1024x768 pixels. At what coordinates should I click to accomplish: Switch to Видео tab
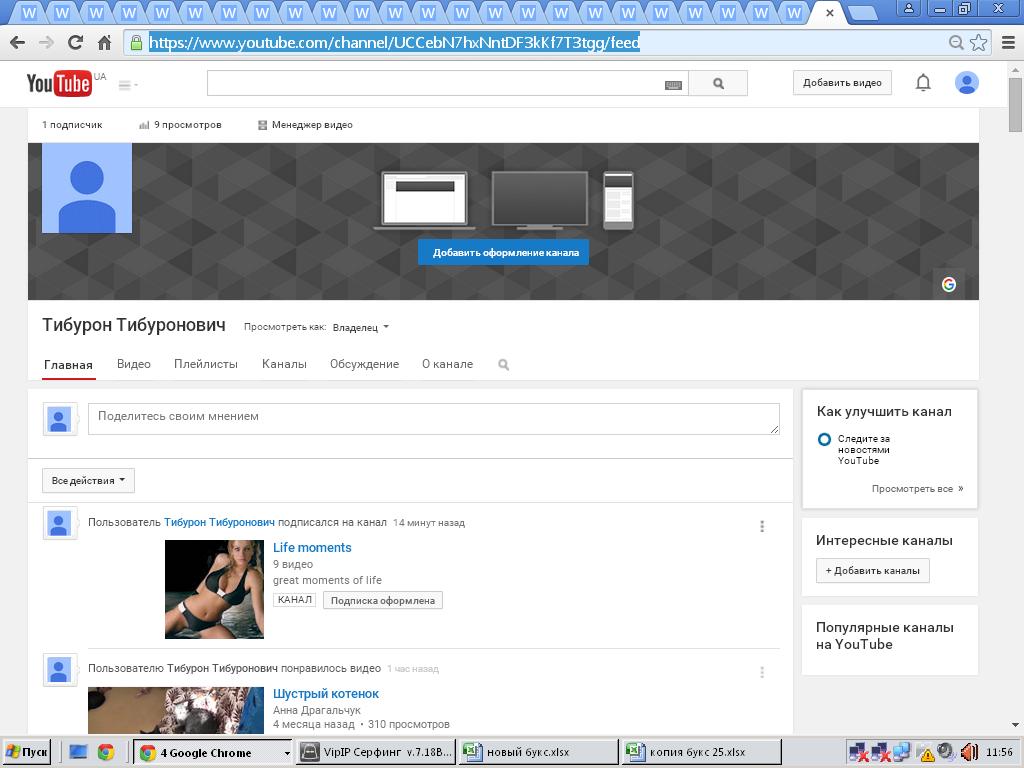pyautogui.click(x=134, y=364)
